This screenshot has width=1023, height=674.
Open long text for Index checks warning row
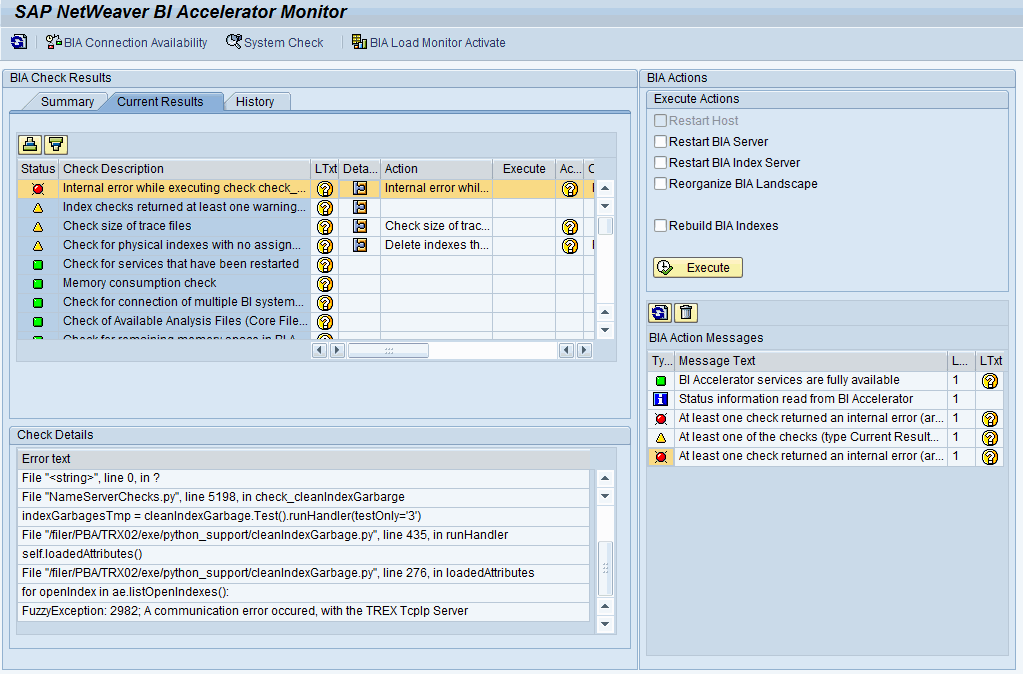click(x=325, y=207)
